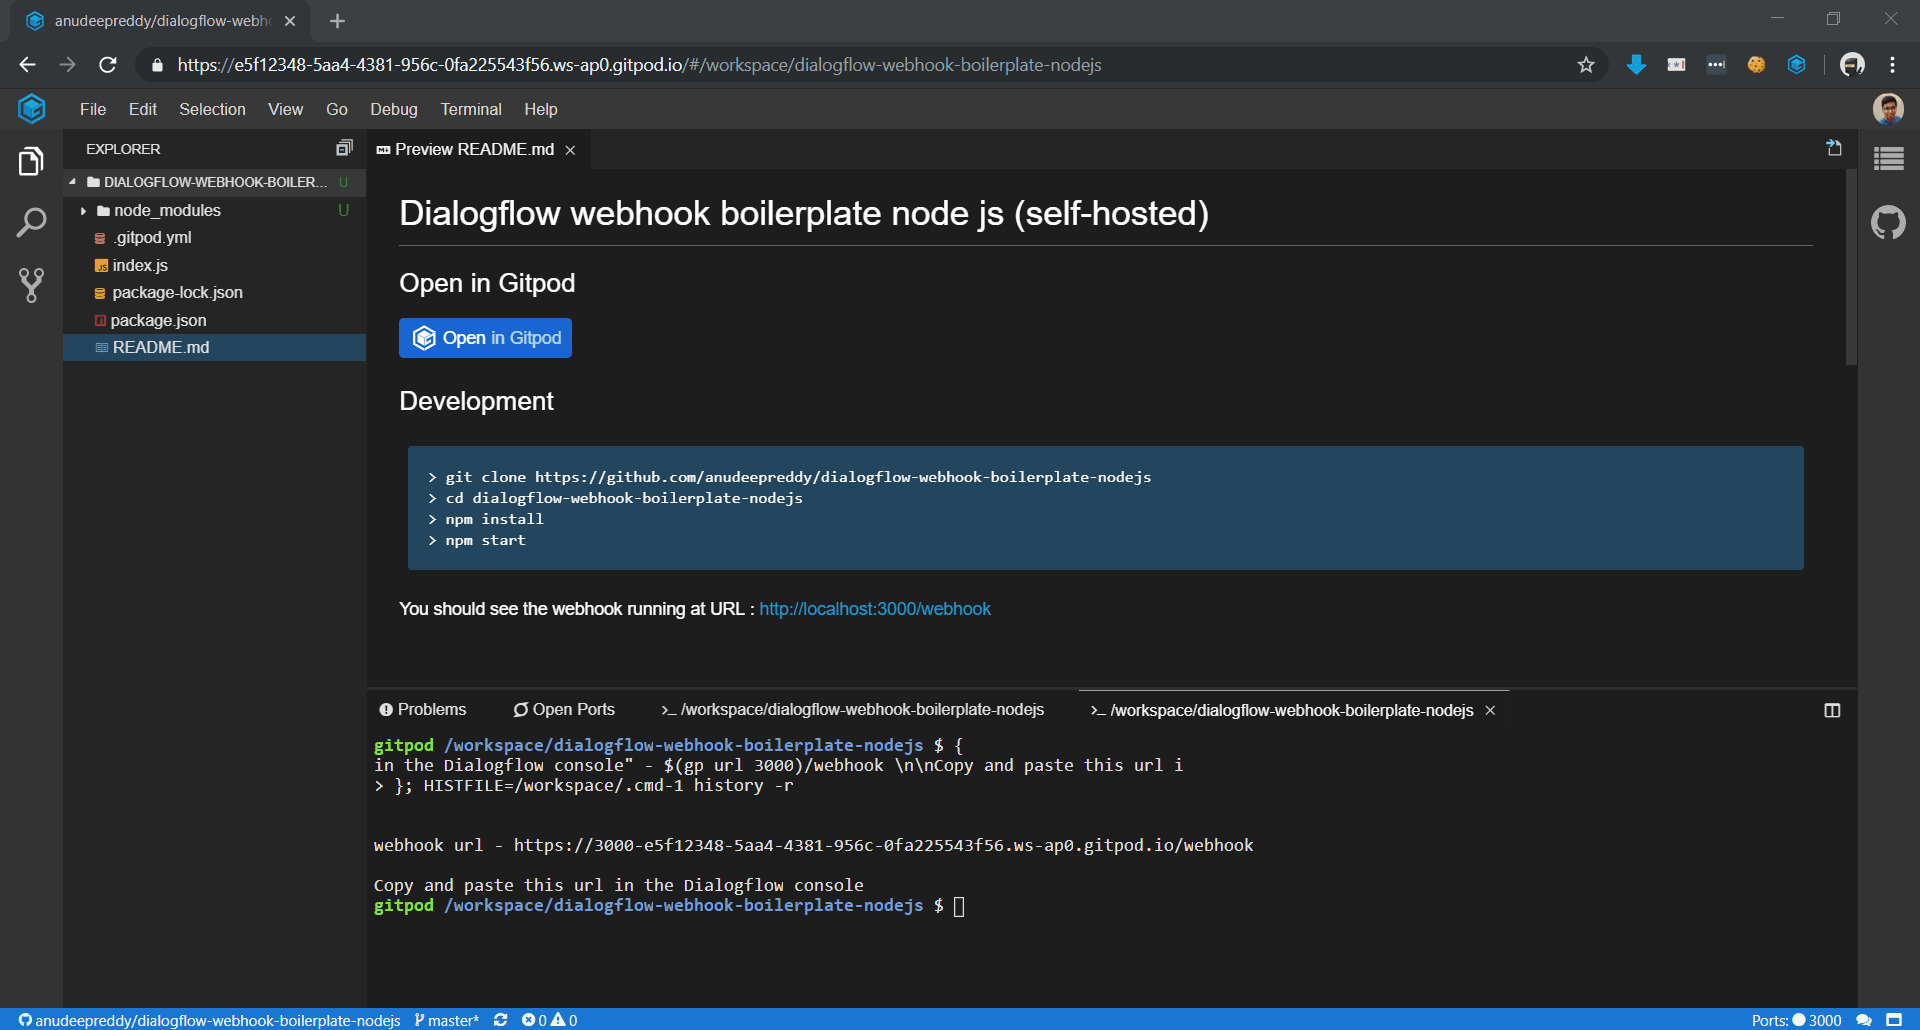This screenshot has width=1920, height=1030.
Task: Switch to the Problems tab
Action: (x=423, y=709)
